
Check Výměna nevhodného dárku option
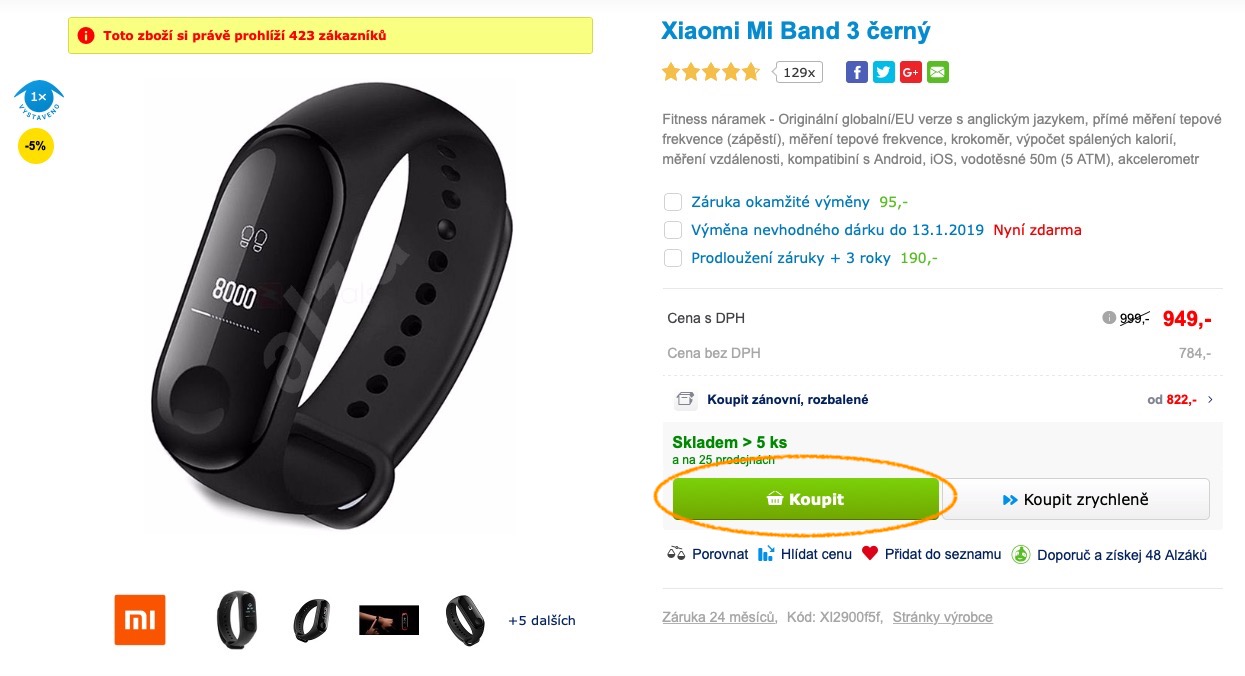click(673, 230)
